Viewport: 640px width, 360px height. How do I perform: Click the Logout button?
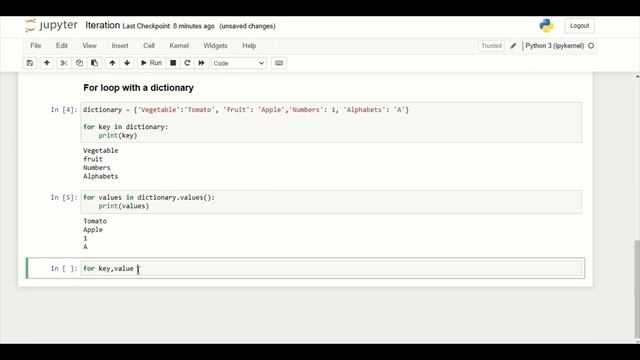coord(580,26)
